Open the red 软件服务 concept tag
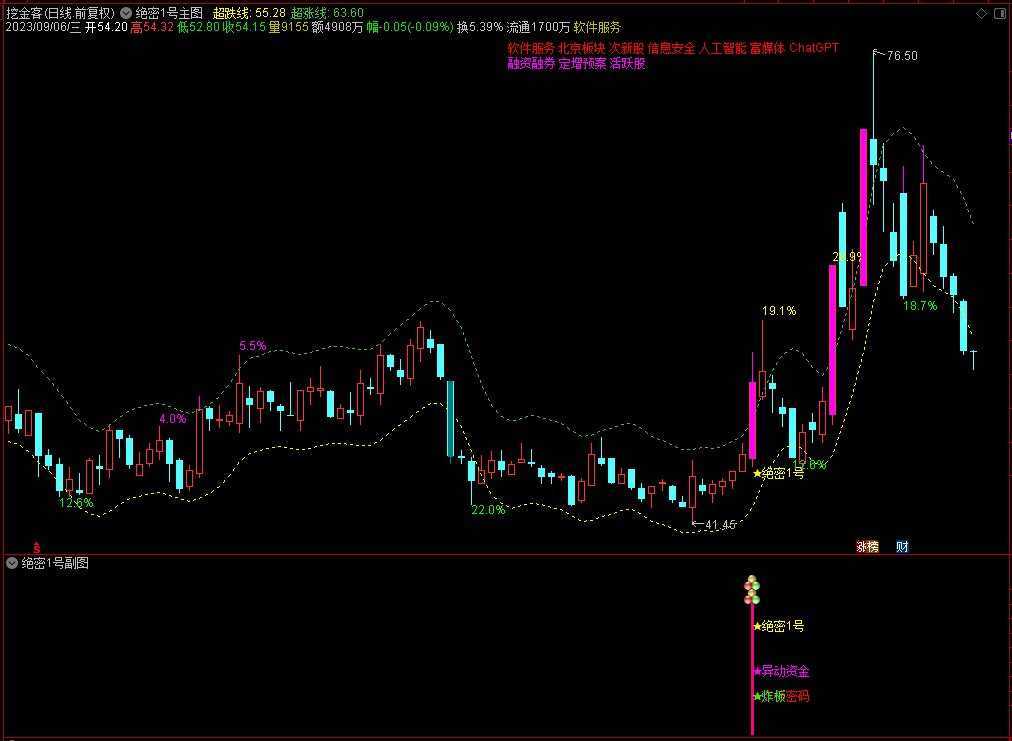Screen dimensions: 1012x741 (x=531, y=48)
